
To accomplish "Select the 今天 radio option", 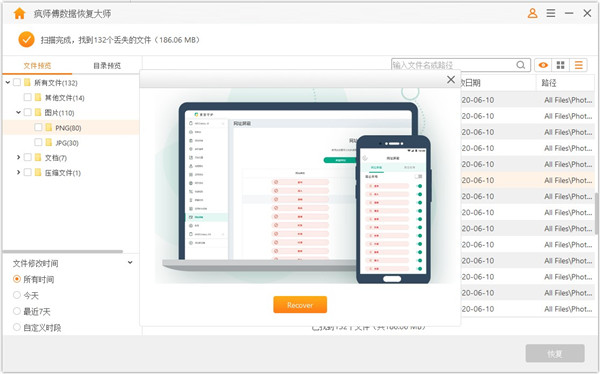I will 16,295.
